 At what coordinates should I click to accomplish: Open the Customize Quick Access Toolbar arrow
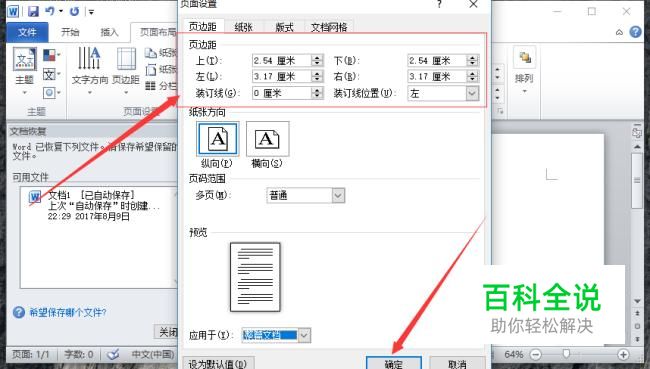pyautogui.click(x=91, y=12)
